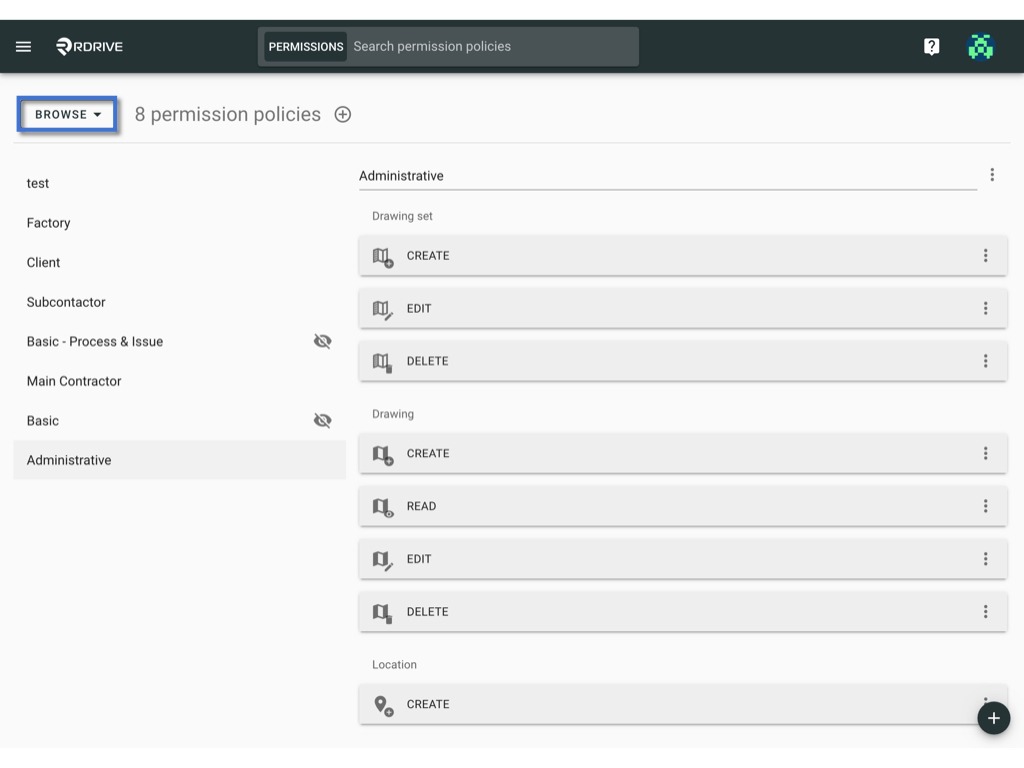This screenshot has width=1024, height=768.
Task: Click the add permission policy plus icon
Action: (x=343, y=114)
